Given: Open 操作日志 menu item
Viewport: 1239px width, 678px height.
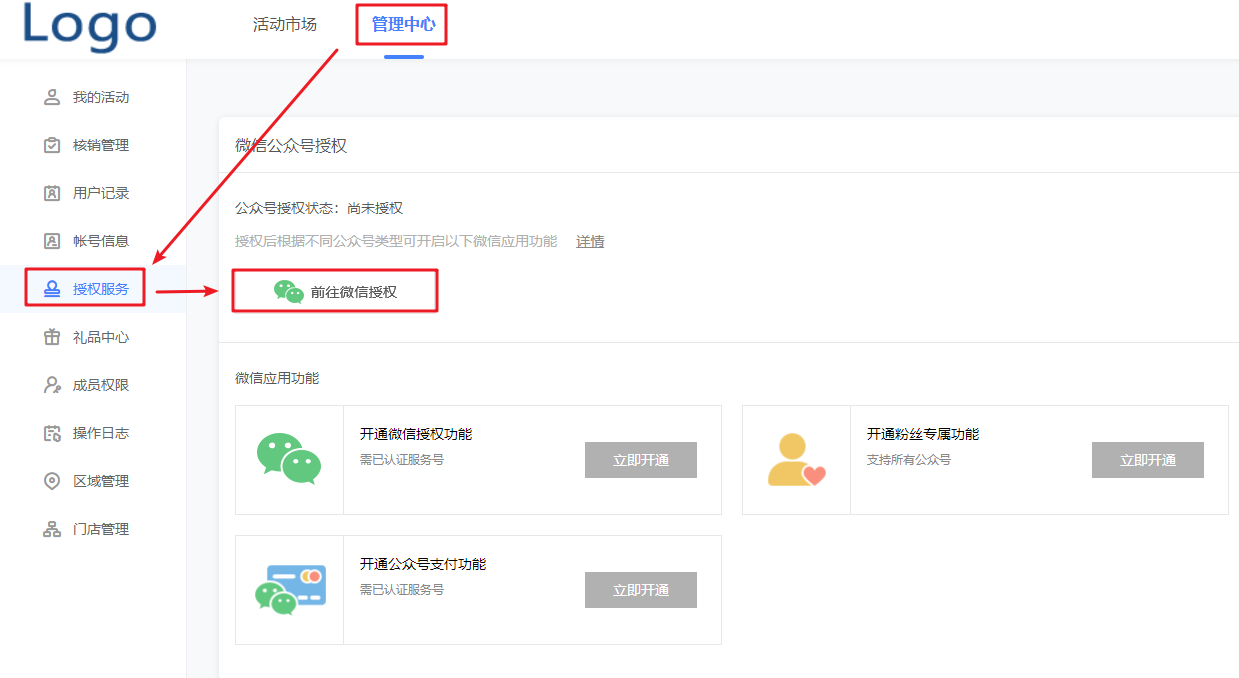Looking at the screenshot, I should click(101, 433).
